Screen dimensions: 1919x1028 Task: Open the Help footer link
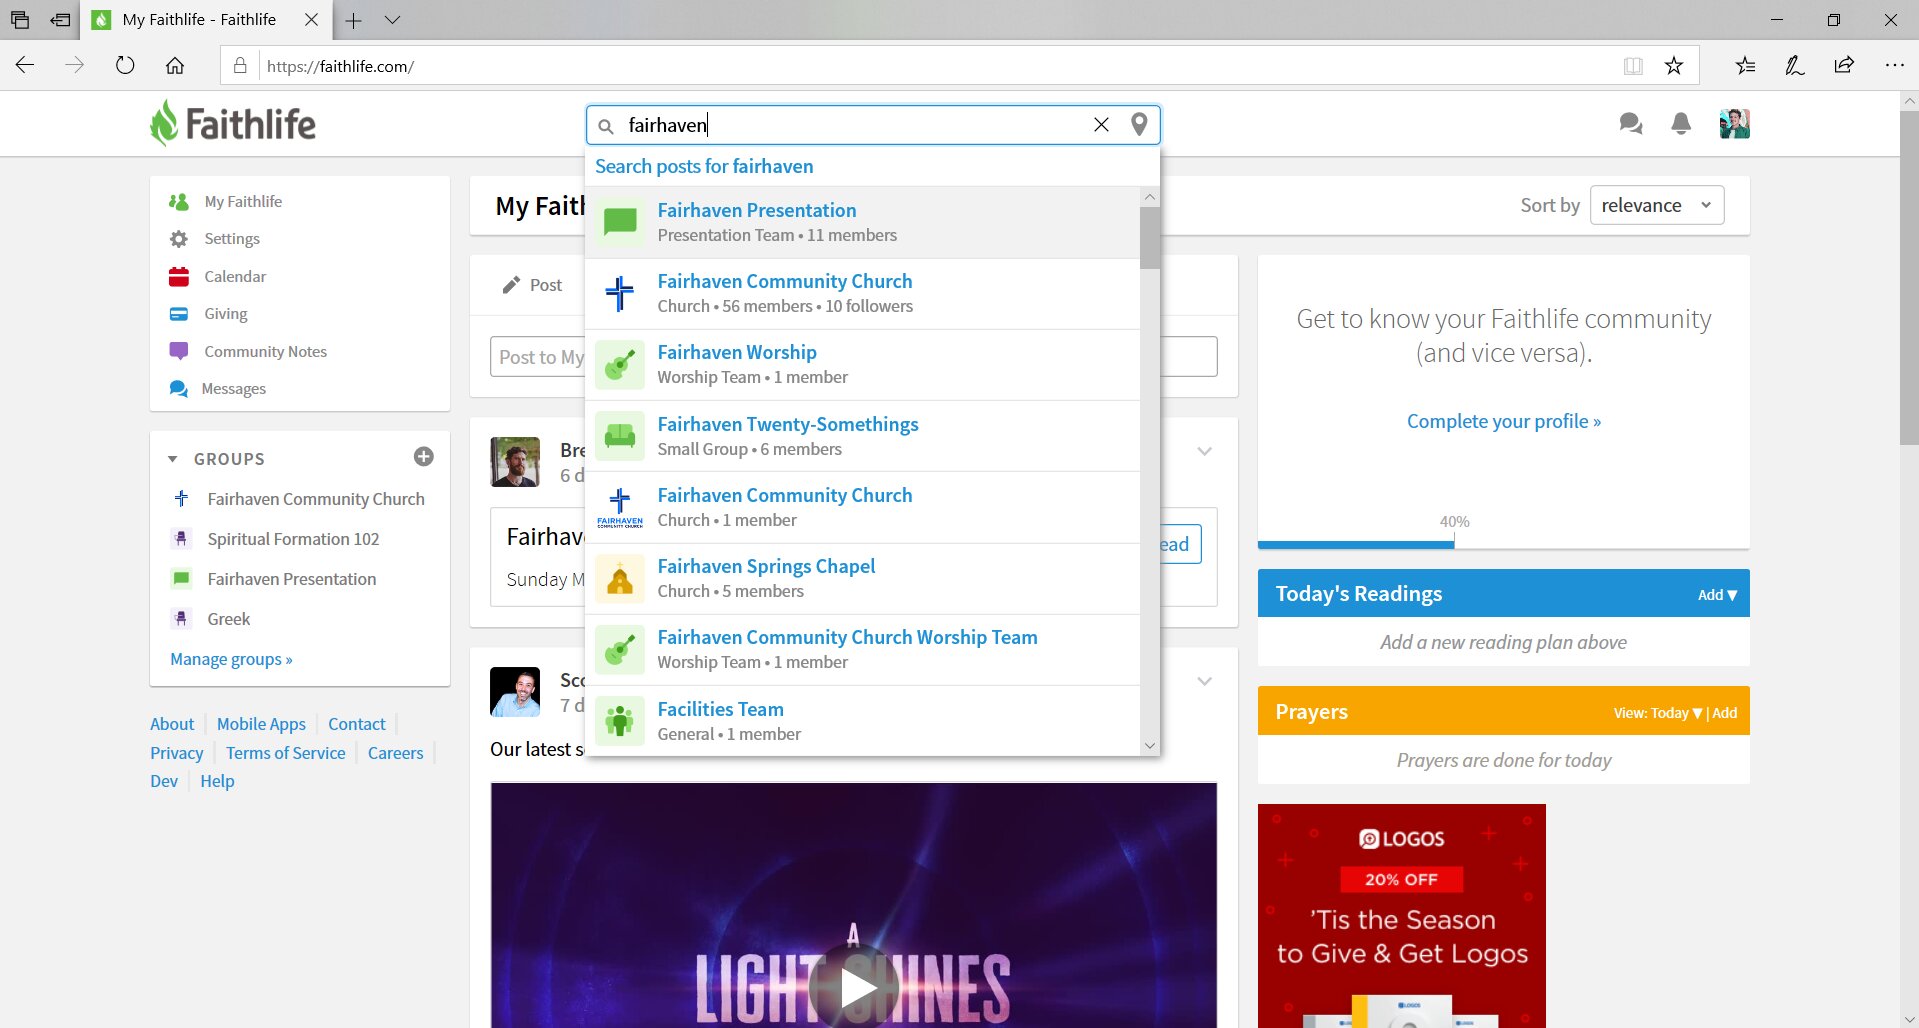(x=217, y=781)
